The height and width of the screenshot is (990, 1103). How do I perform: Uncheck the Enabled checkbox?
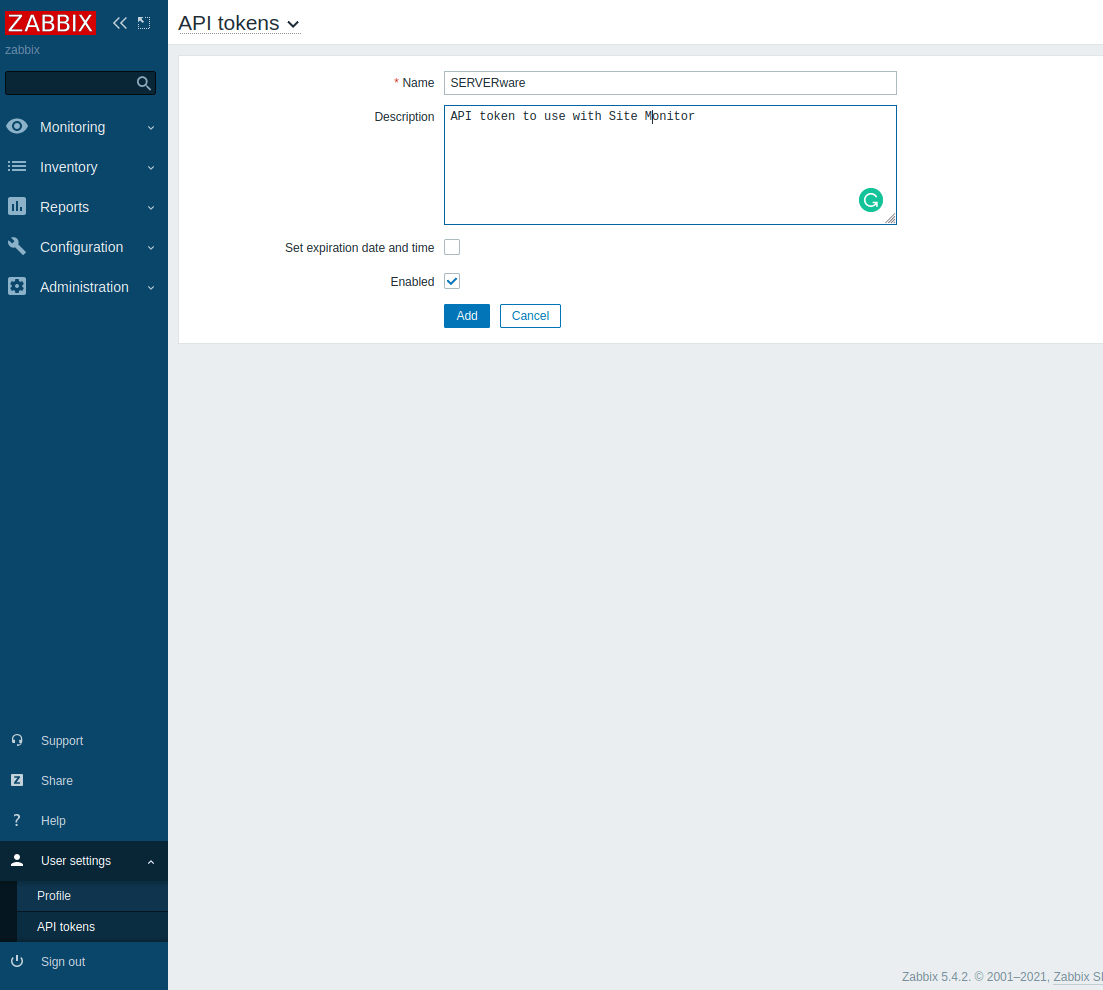(x=451, y=281)
